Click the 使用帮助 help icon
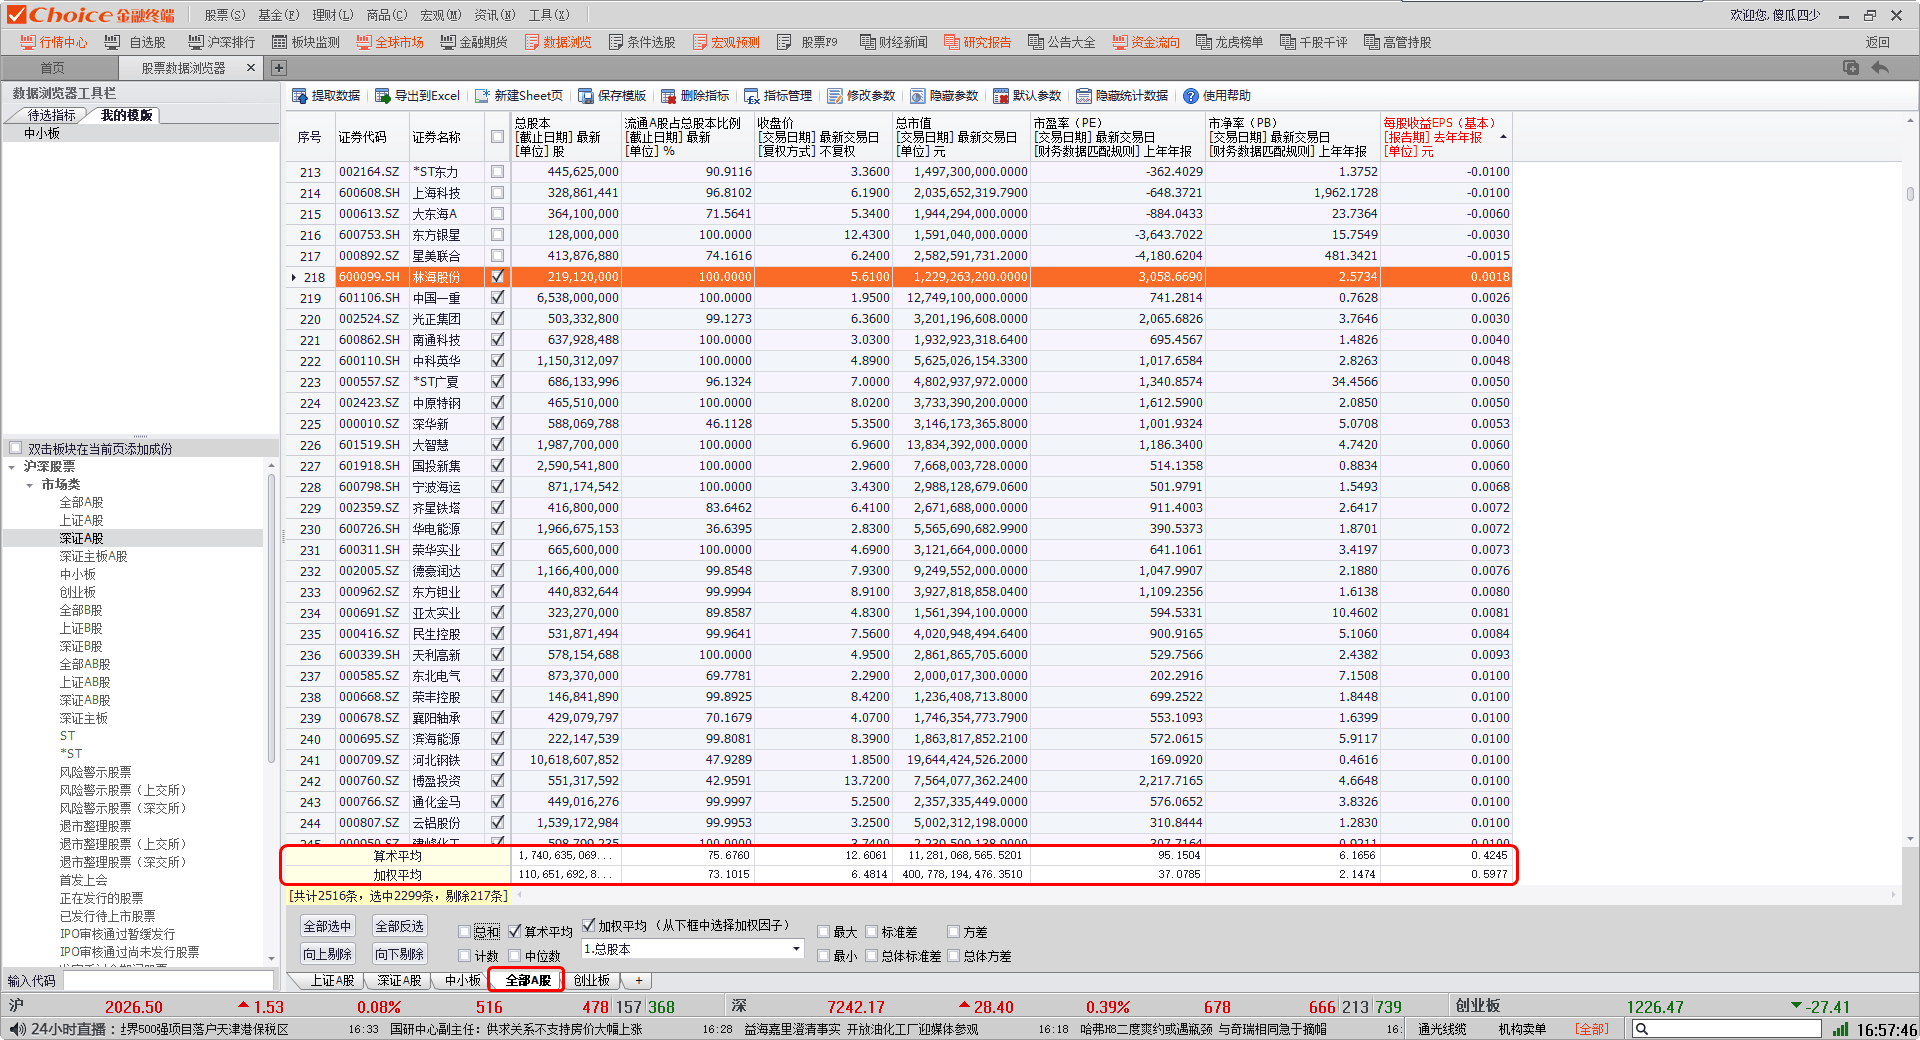 point(1191,96)
